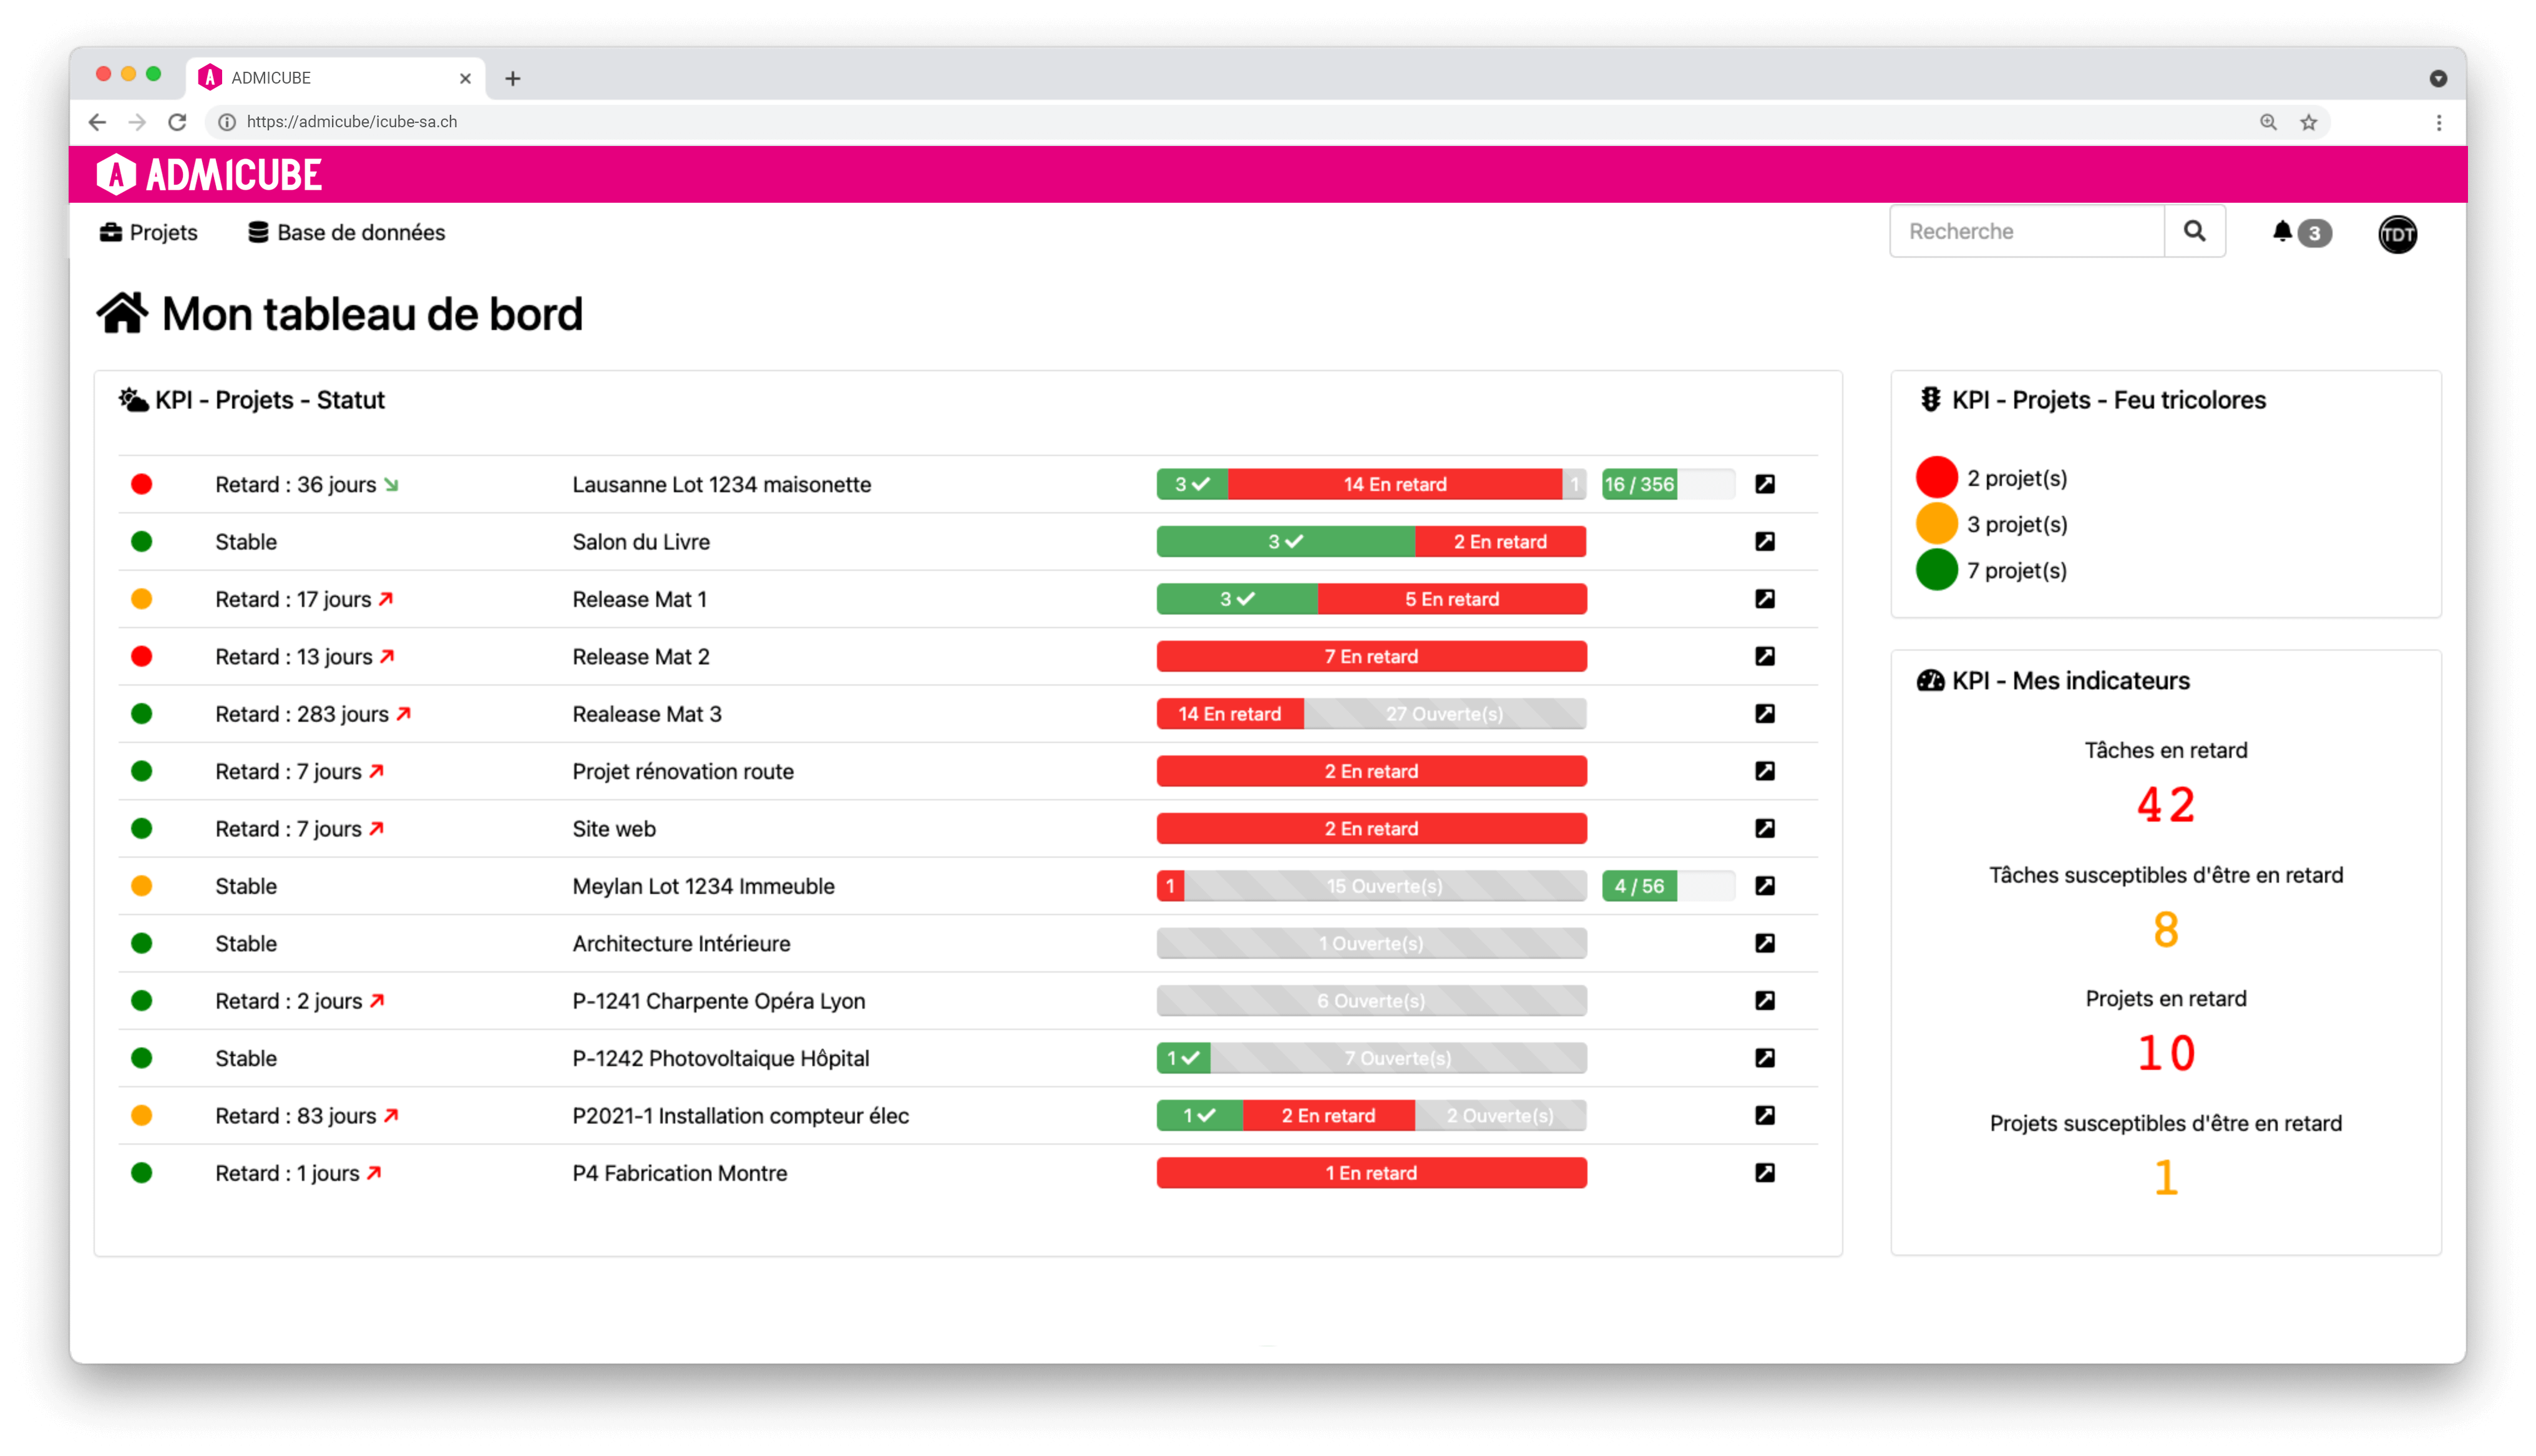
Task: Open a new browser tab
Action: pos(513,78)
